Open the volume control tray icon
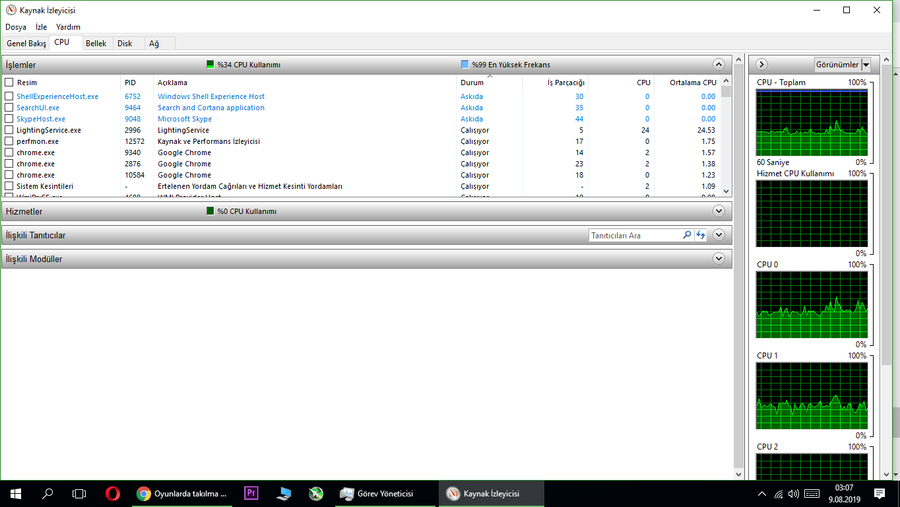The image size is (900, 507). (794, 494)
